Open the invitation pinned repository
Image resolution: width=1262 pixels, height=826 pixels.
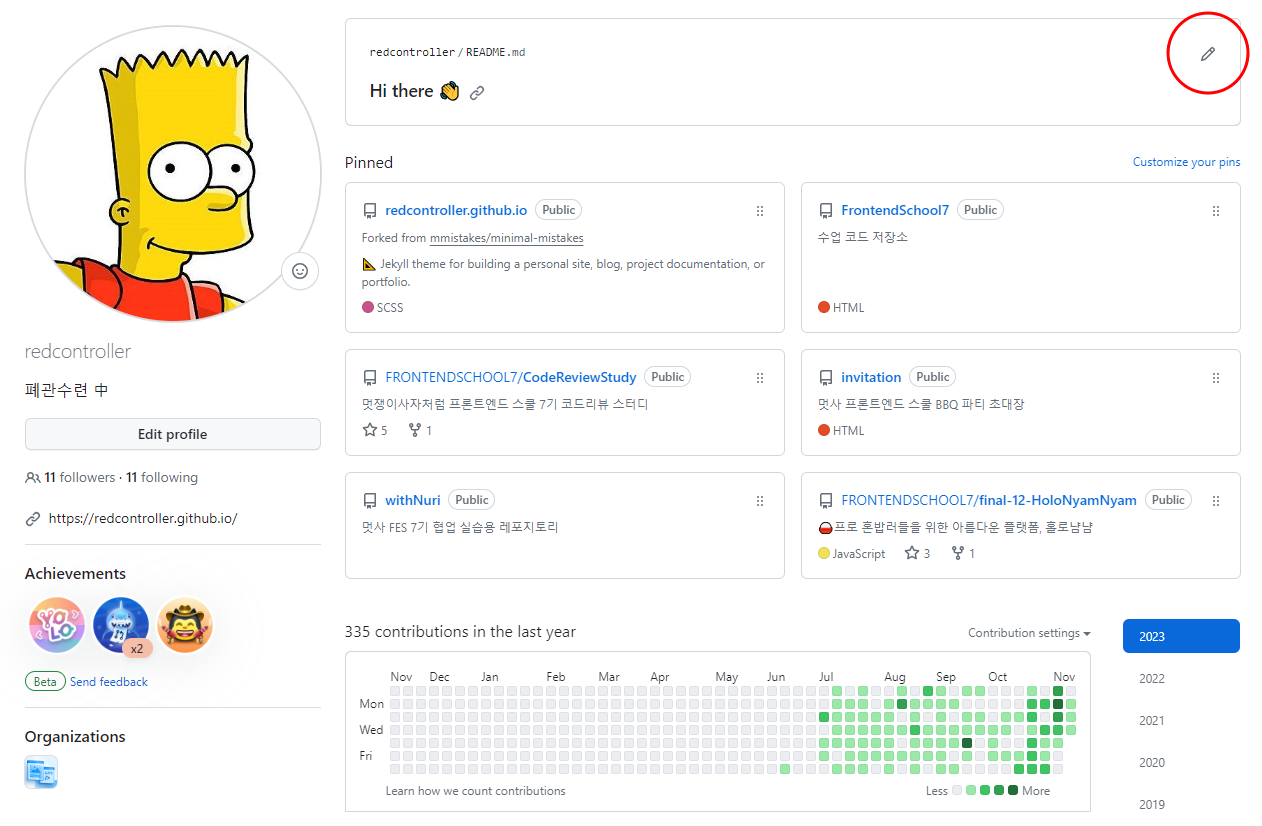871,377
